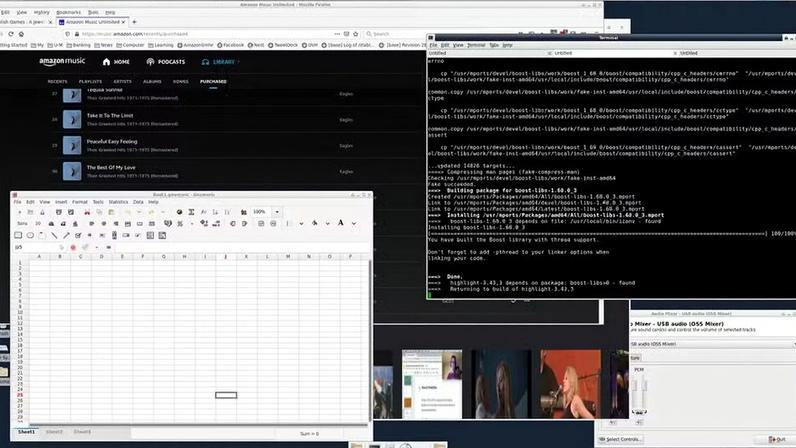Sort ascending using Gnumeric toolbar icon
Image resolution: width=796 pixels, height=448 pixels.
[215, 212]
